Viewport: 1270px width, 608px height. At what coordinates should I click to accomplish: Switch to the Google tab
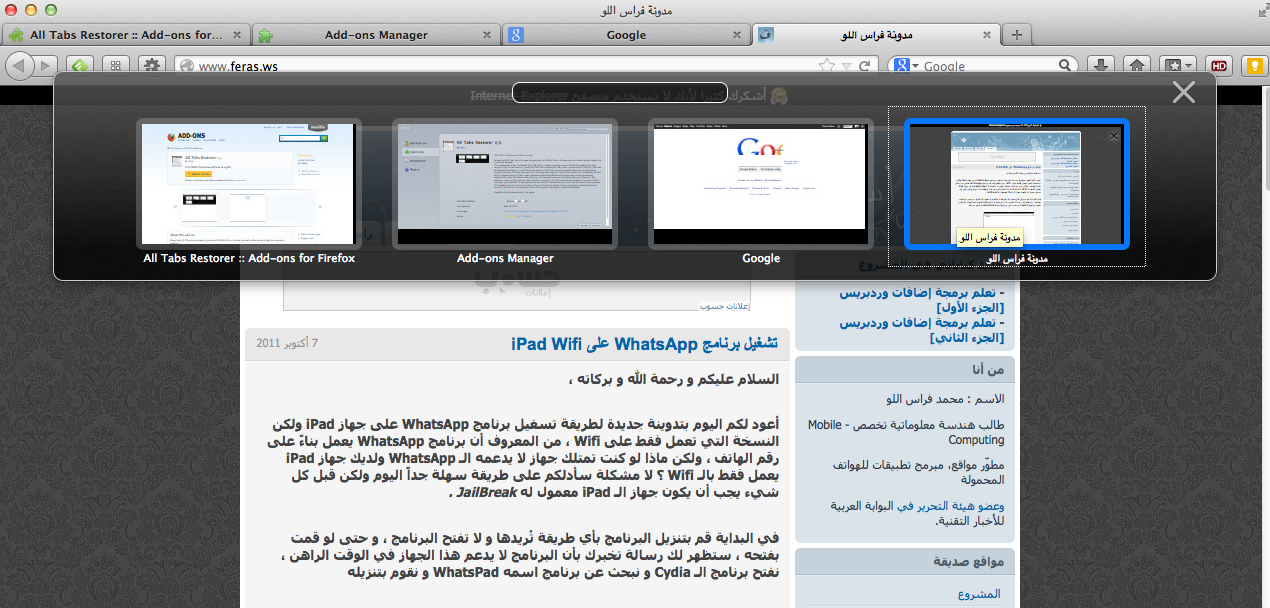point(626,35)
